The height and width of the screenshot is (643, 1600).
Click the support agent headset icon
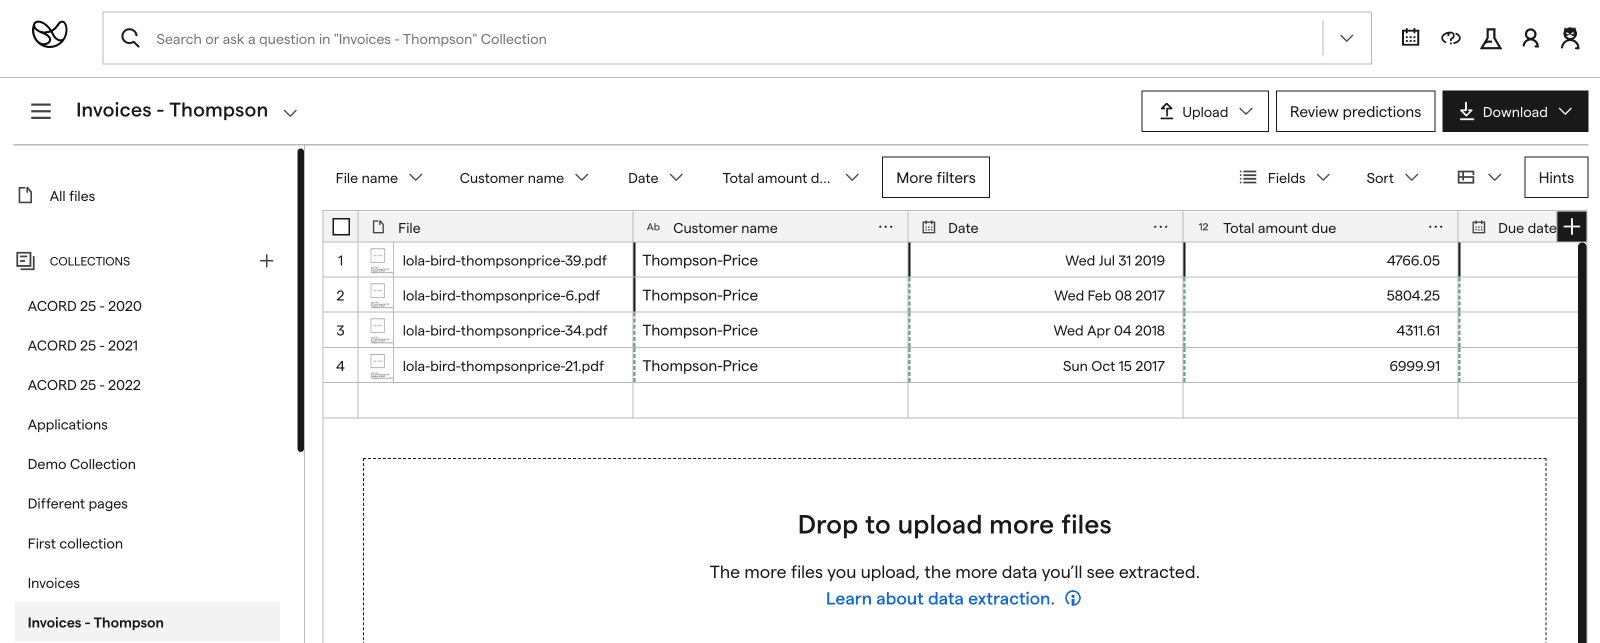coord(1570,38)
